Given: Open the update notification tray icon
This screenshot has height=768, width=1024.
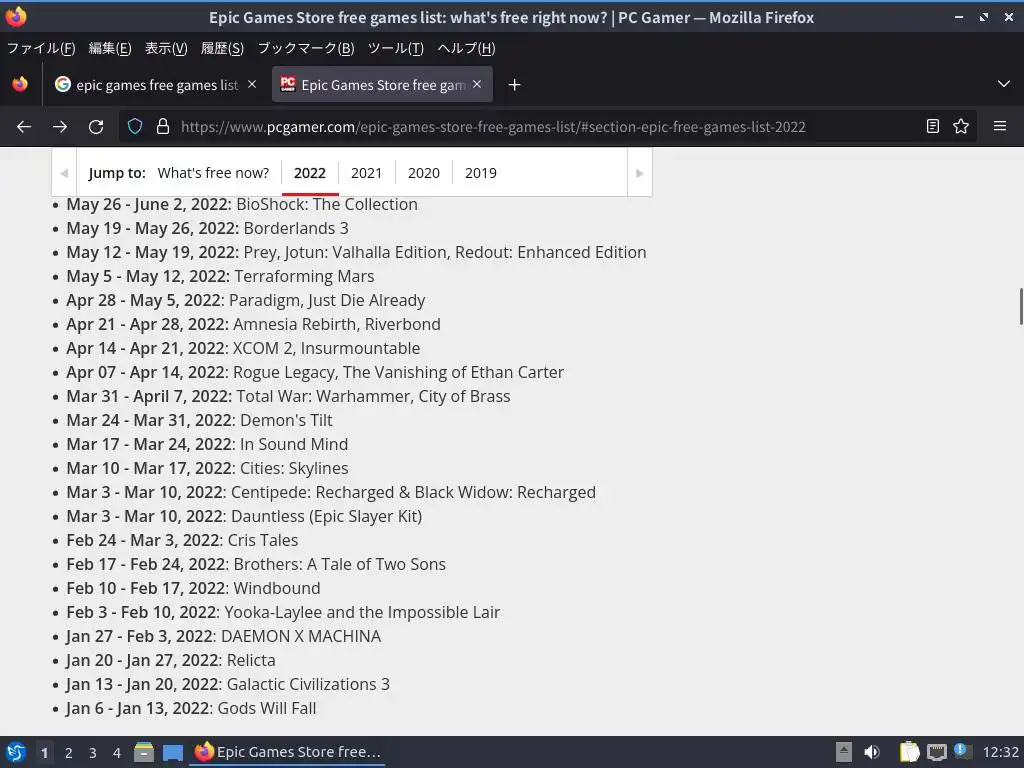Looking at the screenshot, I should pos(963,751).
